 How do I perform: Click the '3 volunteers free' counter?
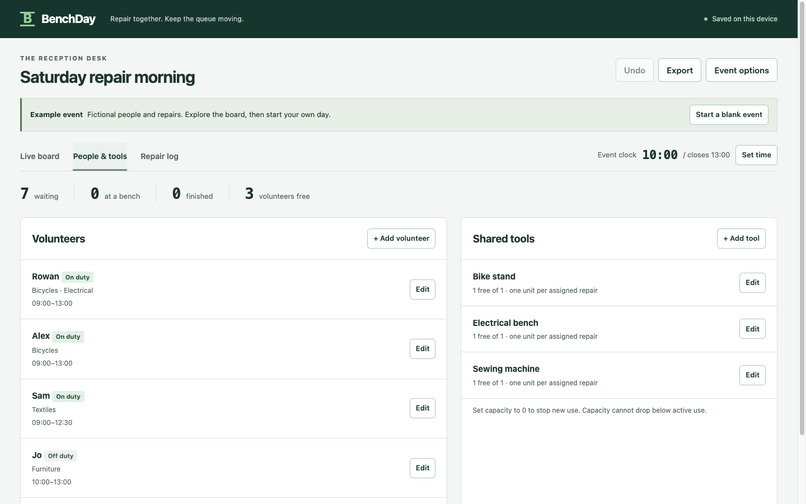point(277,194)
